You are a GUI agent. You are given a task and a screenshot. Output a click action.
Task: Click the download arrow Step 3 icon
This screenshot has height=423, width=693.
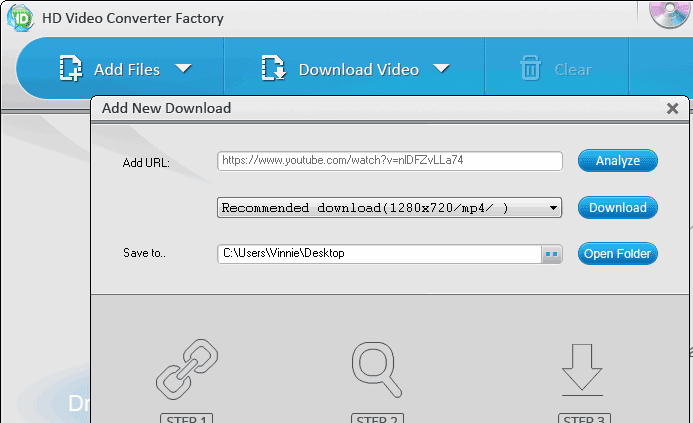[582, 370]
